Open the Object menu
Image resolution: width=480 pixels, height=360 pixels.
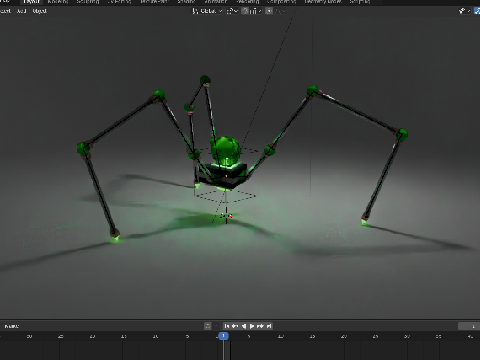coord(40,11)
